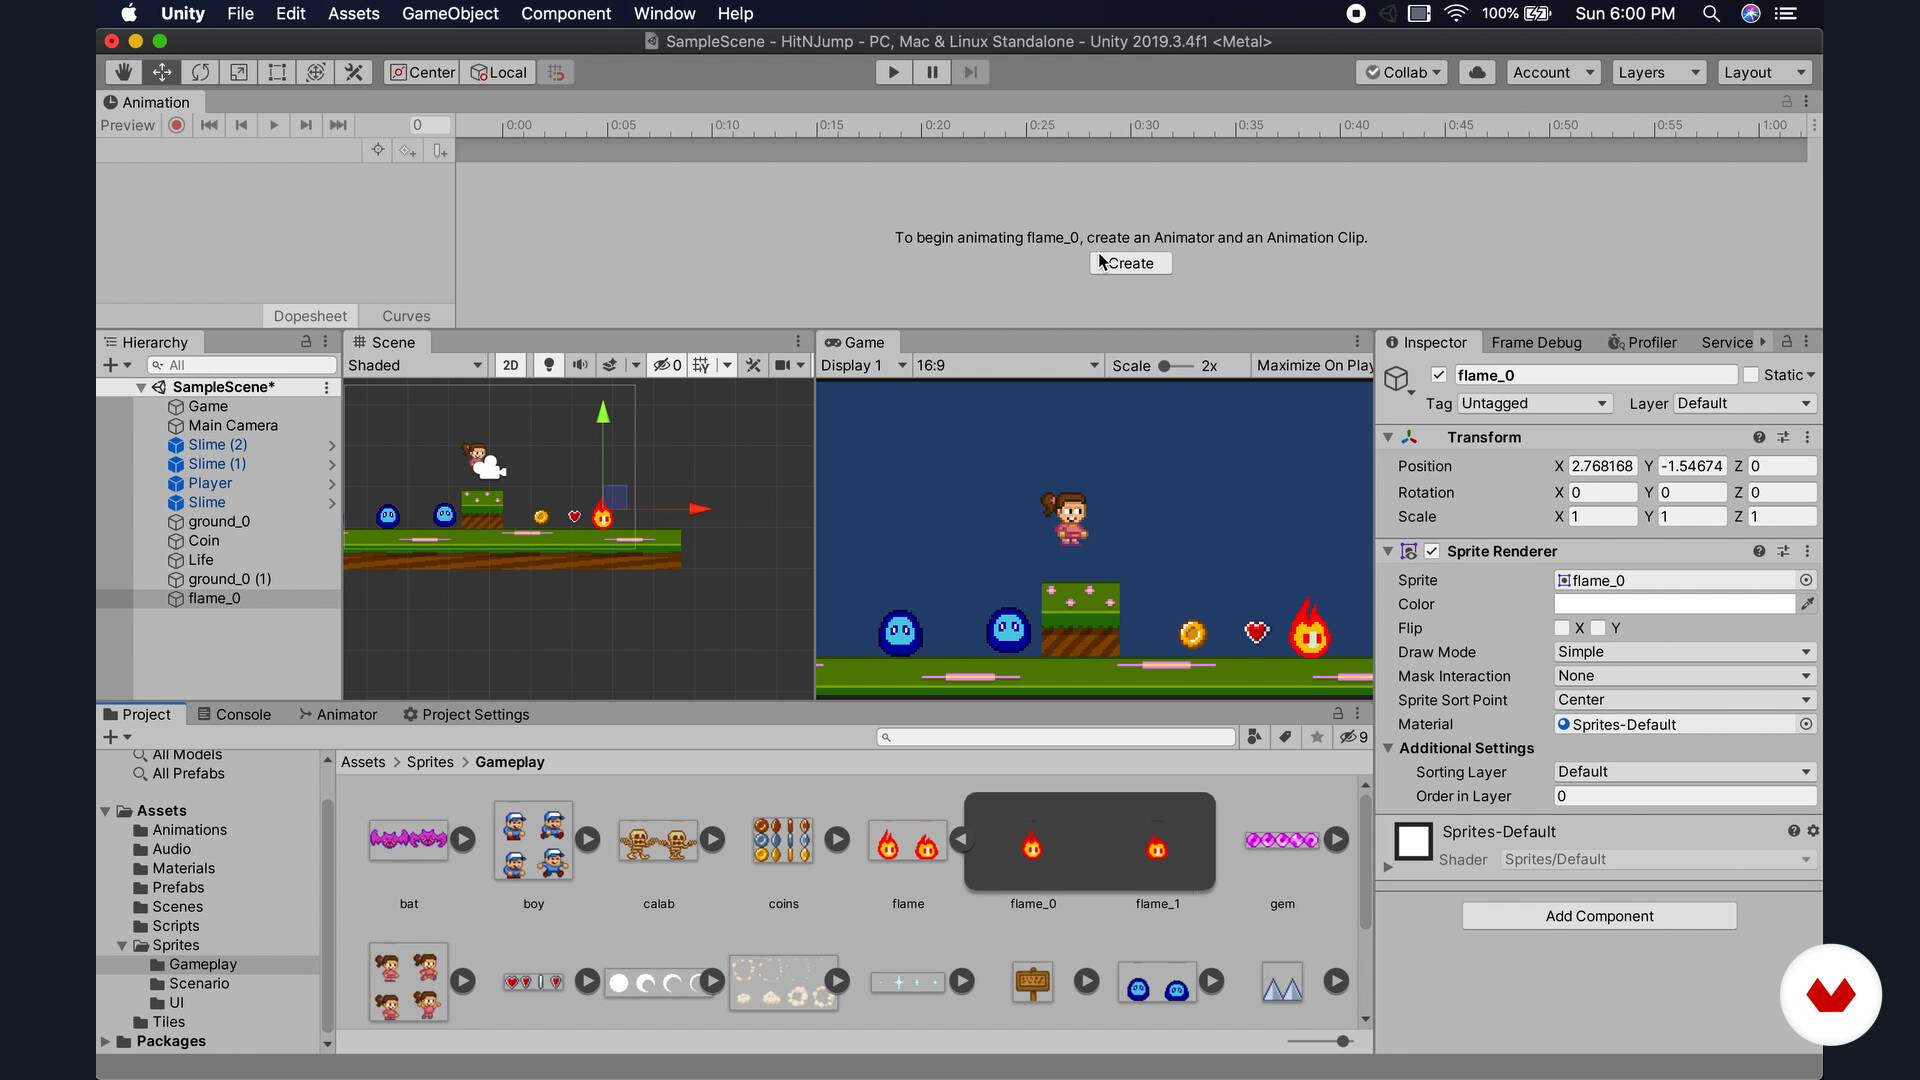Enable Animation record button
Viewport: 1920px width, 1080px height.
[177, 125]
